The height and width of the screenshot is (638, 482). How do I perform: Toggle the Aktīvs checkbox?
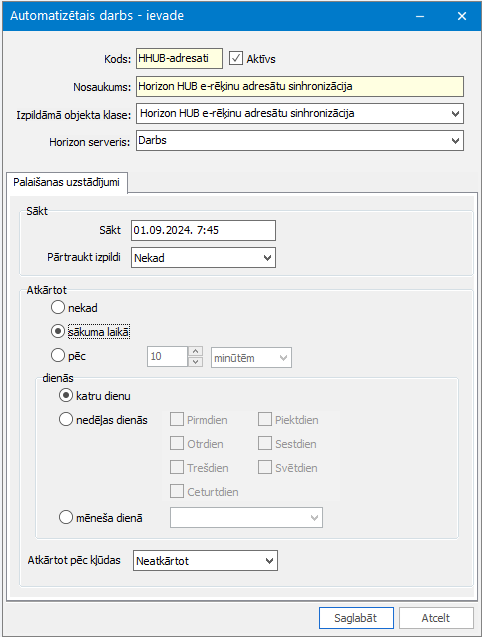(236, 58)
